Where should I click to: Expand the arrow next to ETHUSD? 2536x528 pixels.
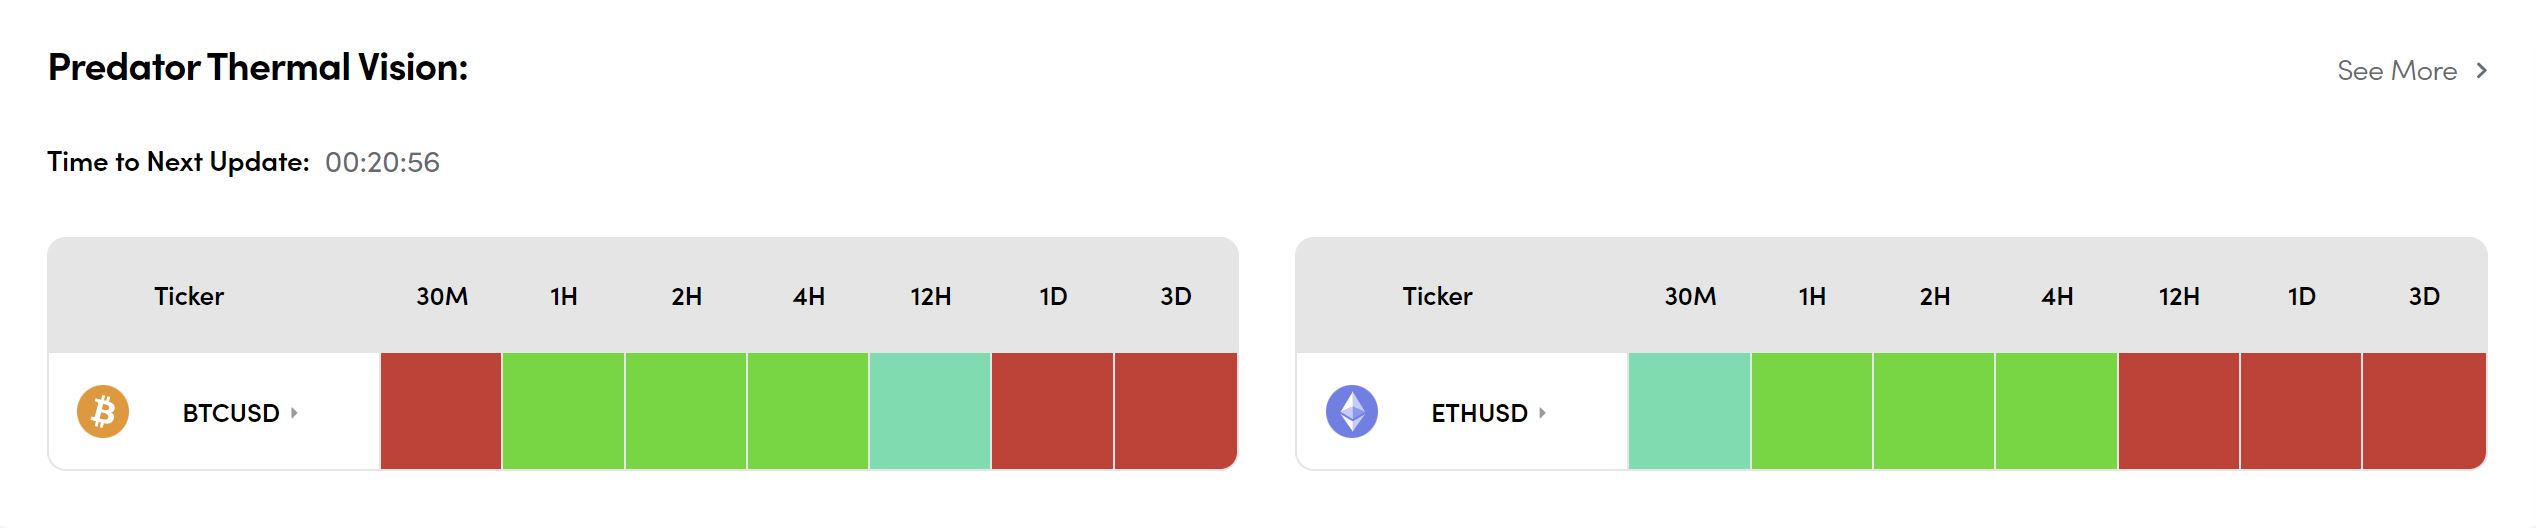click(x=1542, y=413)
